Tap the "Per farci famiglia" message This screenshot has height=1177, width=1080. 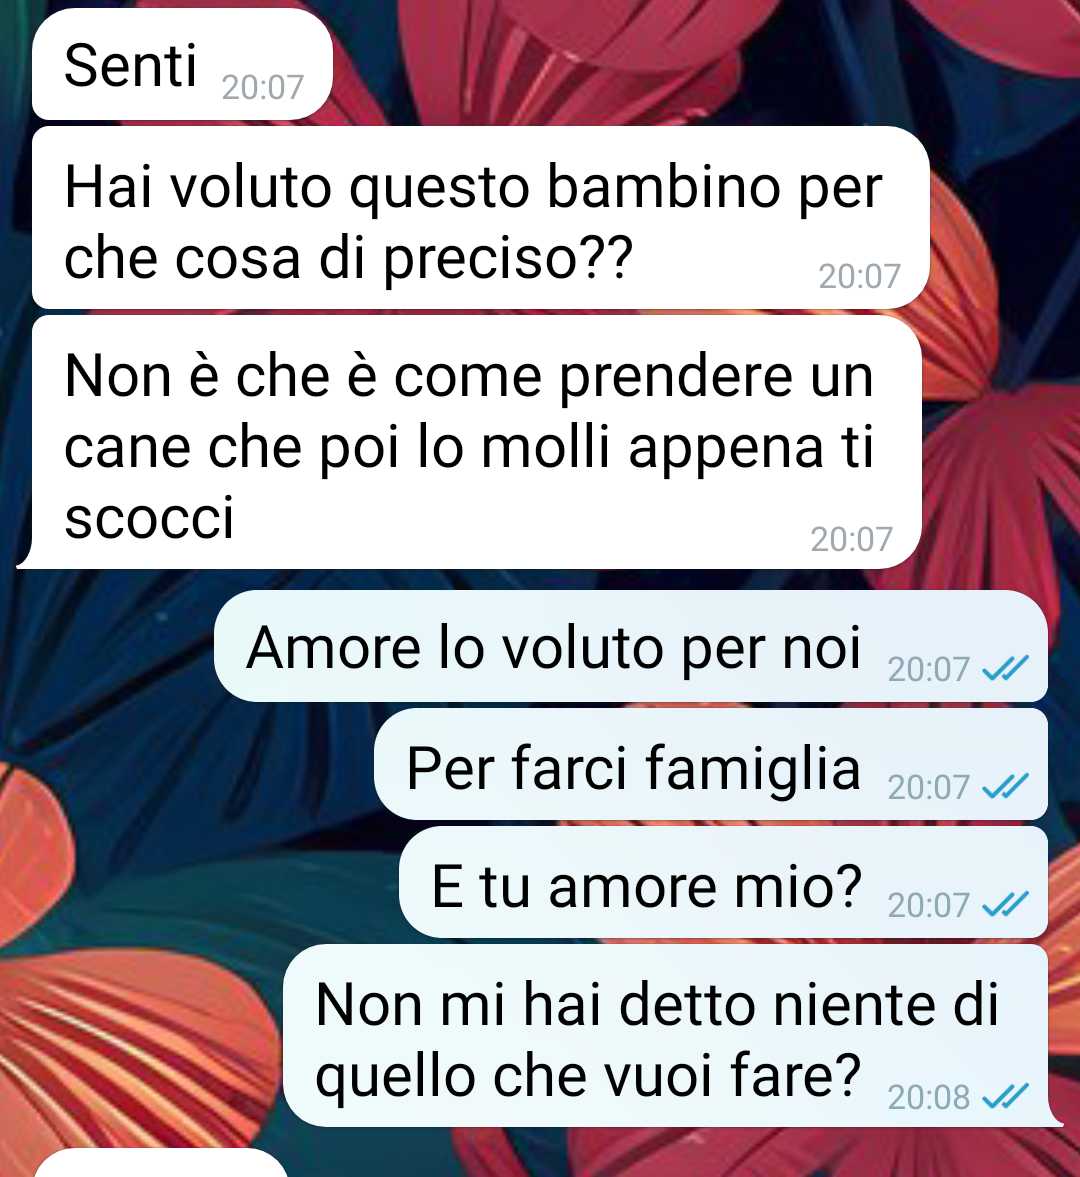tap(711, 765)
